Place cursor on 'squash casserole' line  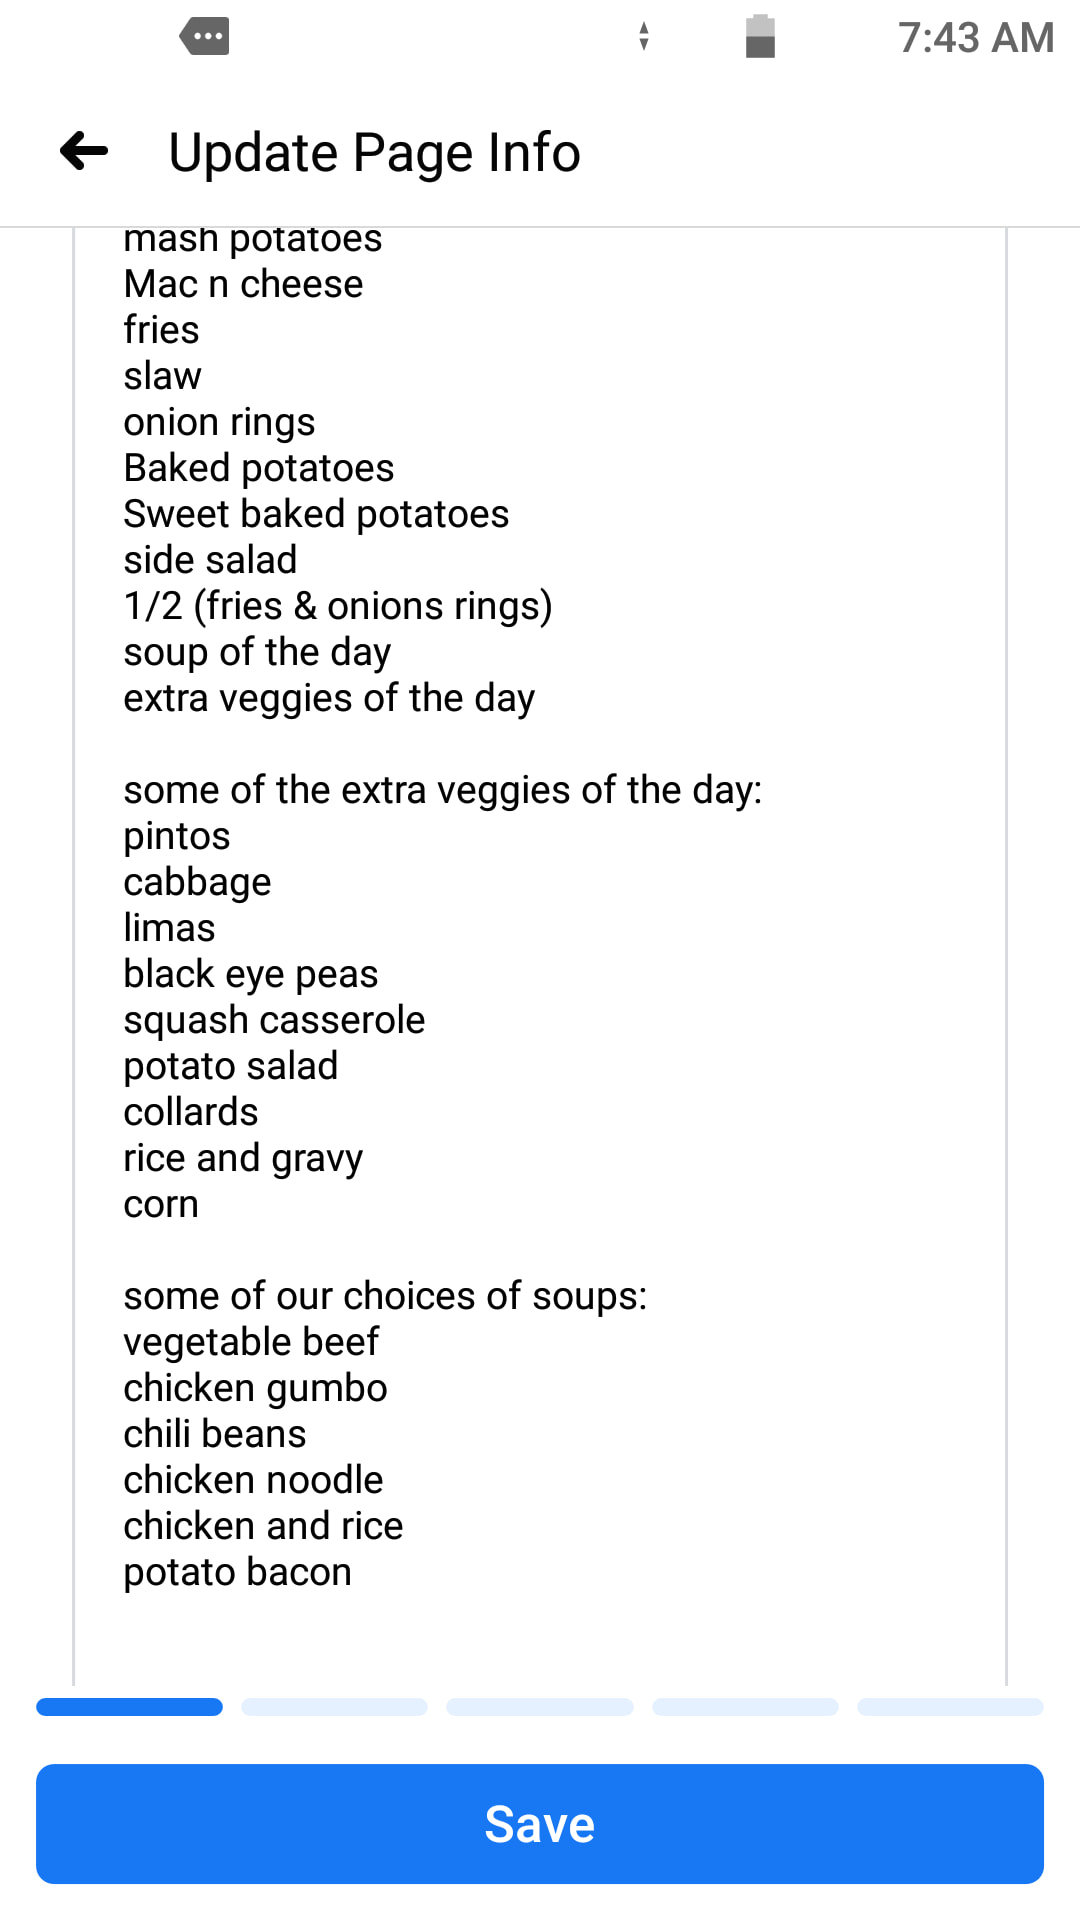pyautogui.click(x=274, y=1021)
